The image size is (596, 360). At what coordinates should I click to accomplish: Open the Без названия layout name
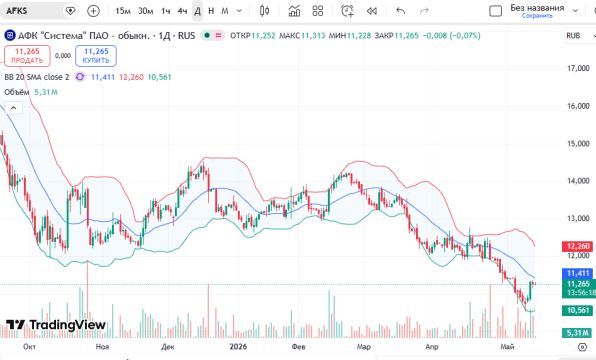537,8
